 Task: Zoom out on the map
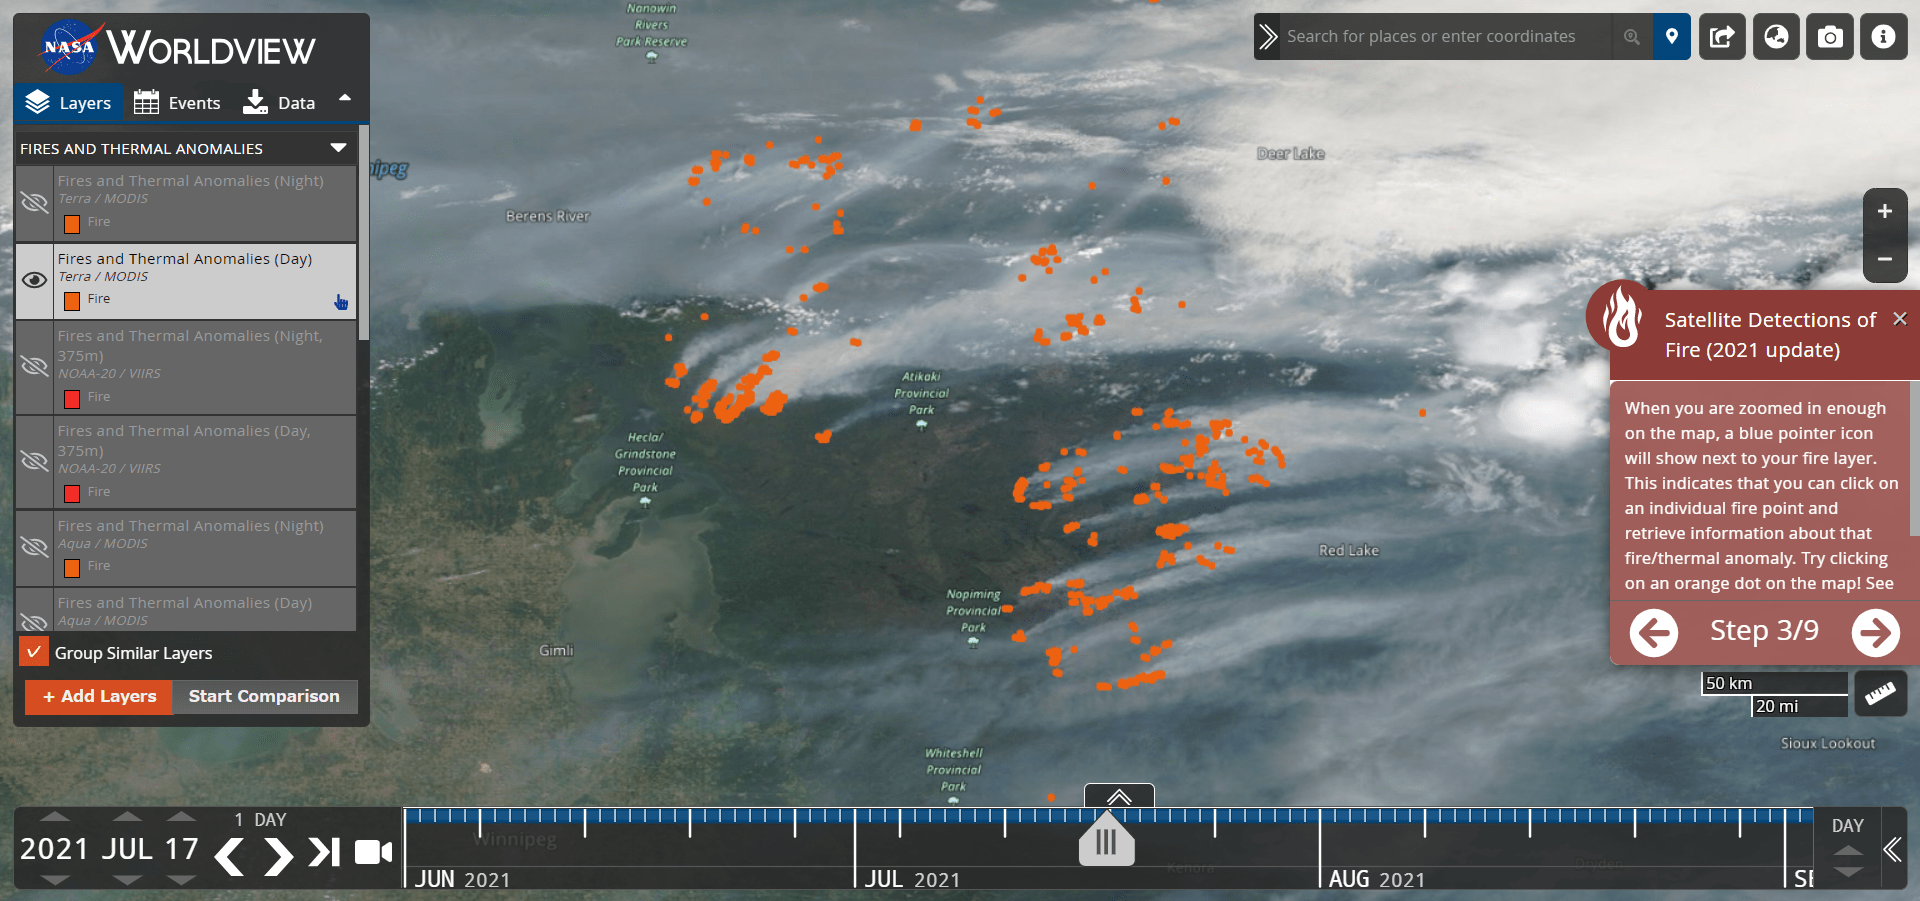click(1885, 259)
